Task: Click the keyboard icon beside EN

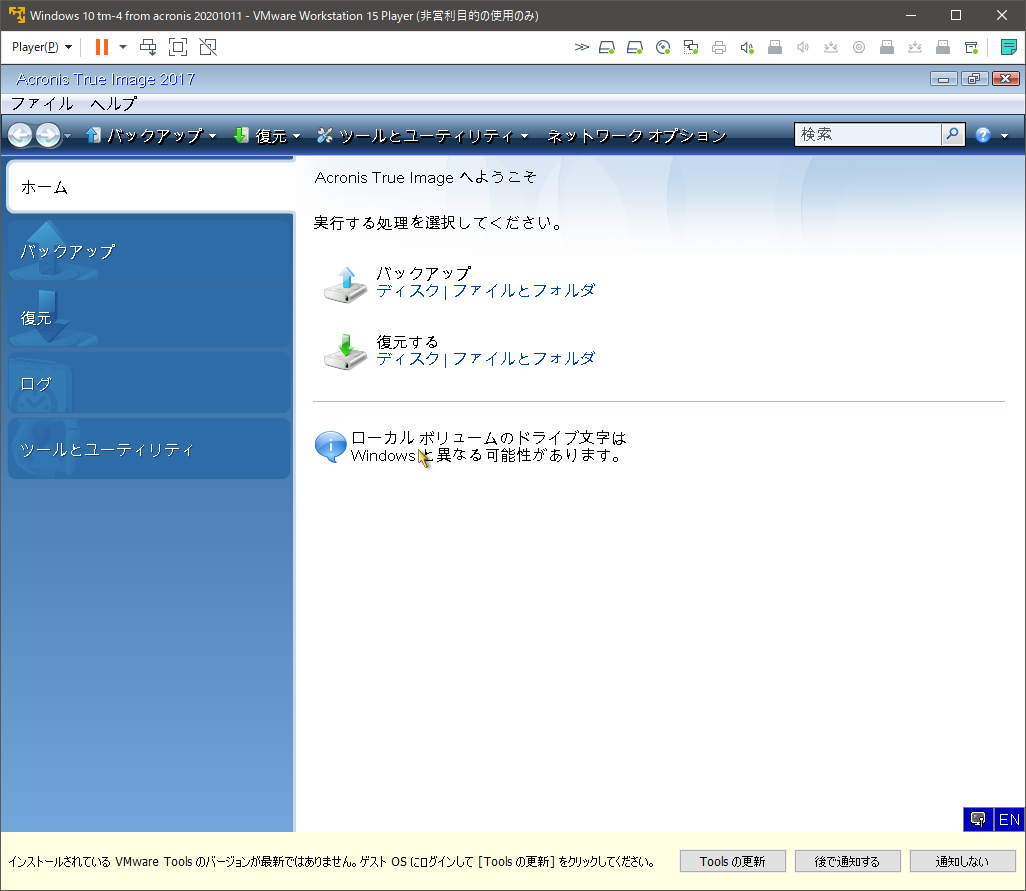Action: (978, 820)
